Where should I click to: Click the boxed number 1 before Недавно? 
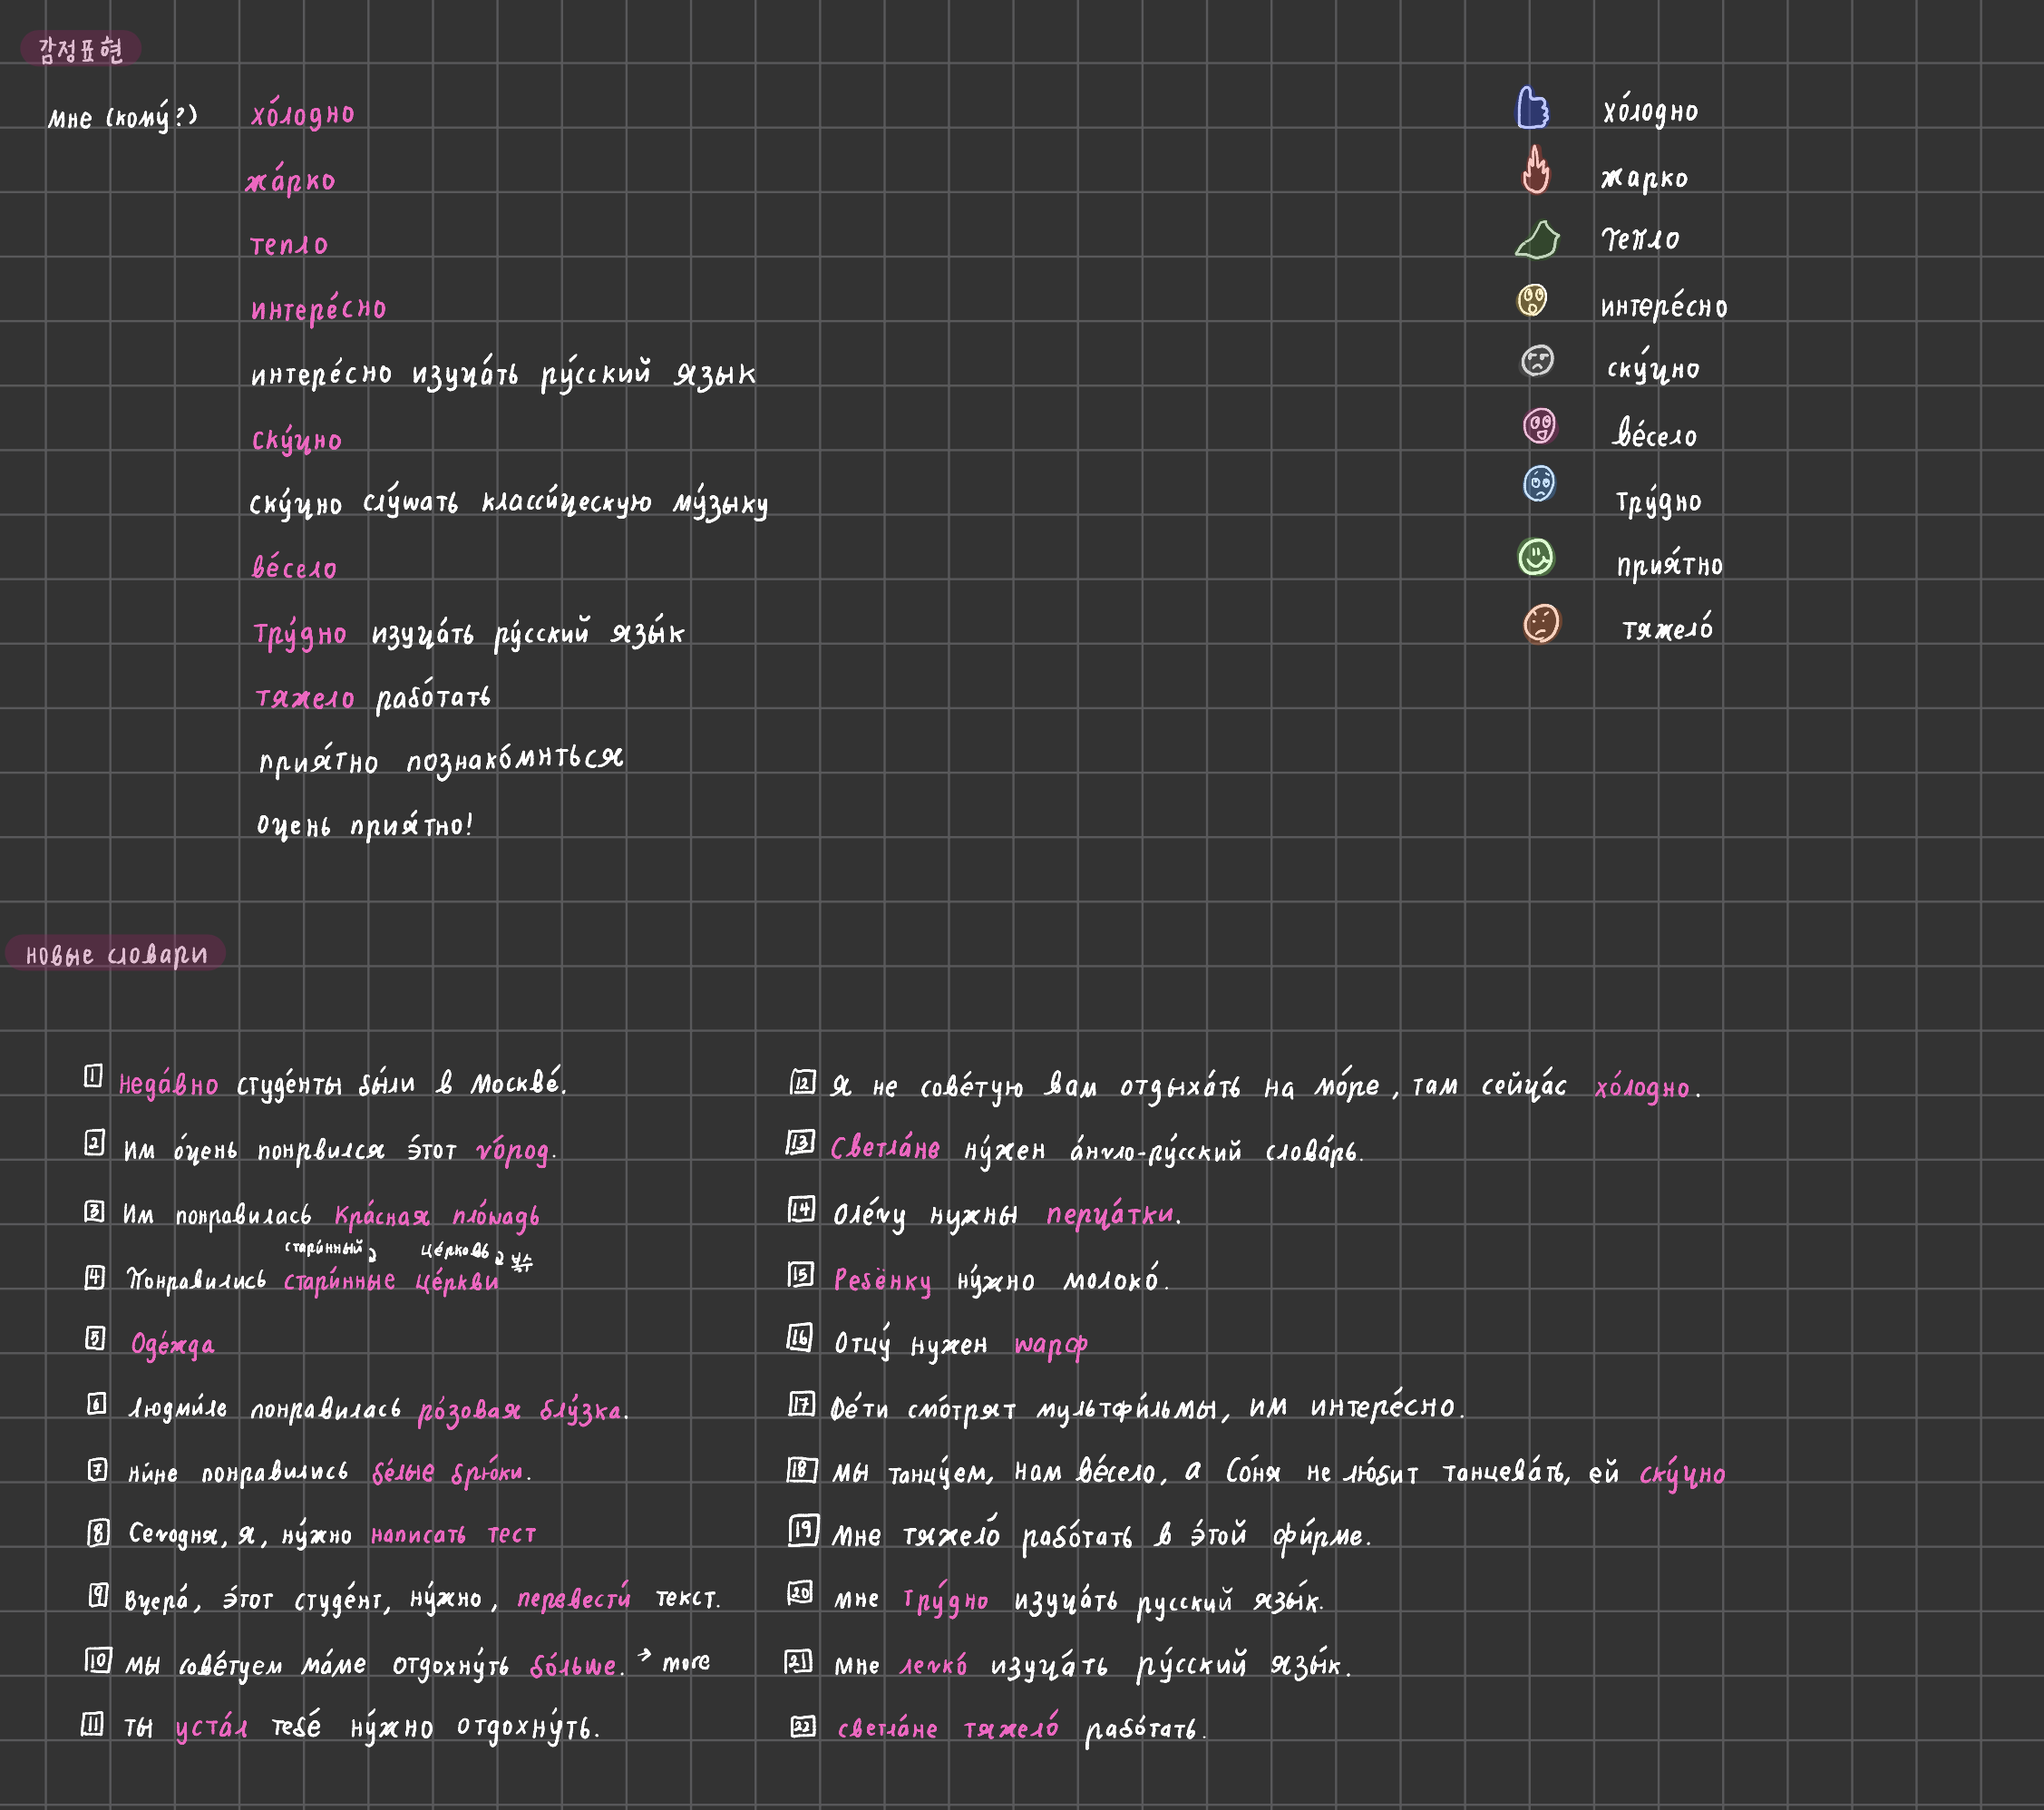[x=93, y=1076]
